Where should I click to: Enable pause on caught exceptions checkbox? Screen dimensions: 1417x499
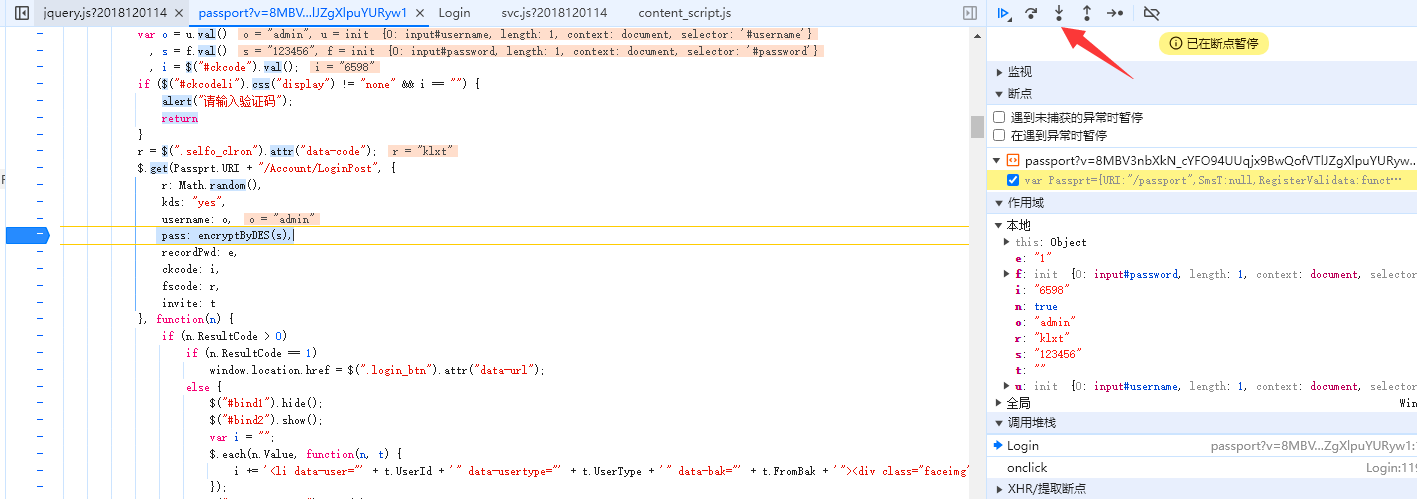[999, 135]
